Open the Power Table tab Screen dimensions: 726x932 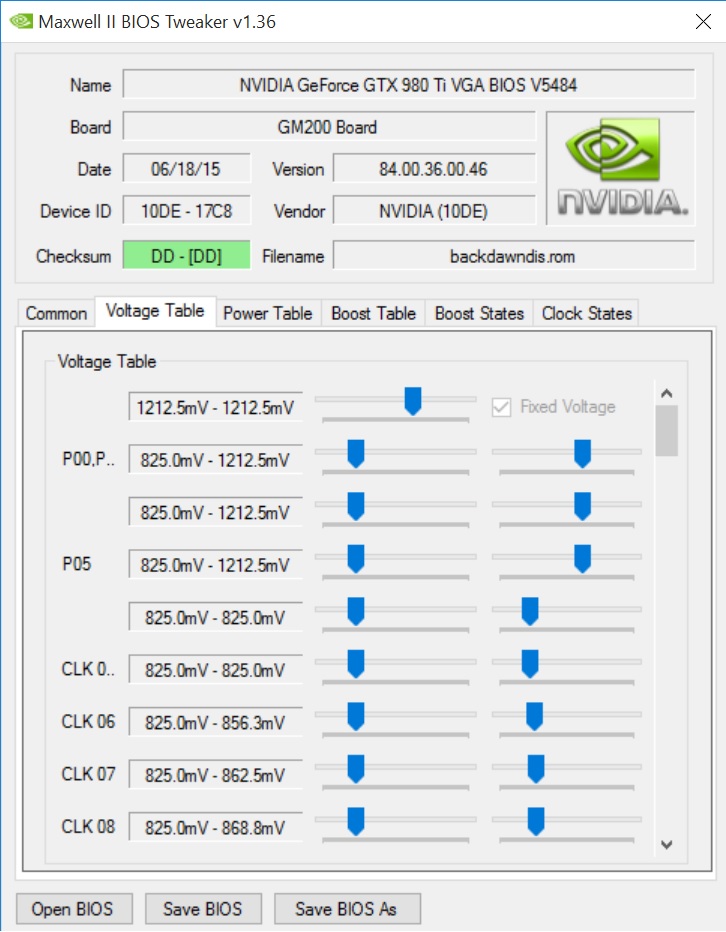click(268, 313)
